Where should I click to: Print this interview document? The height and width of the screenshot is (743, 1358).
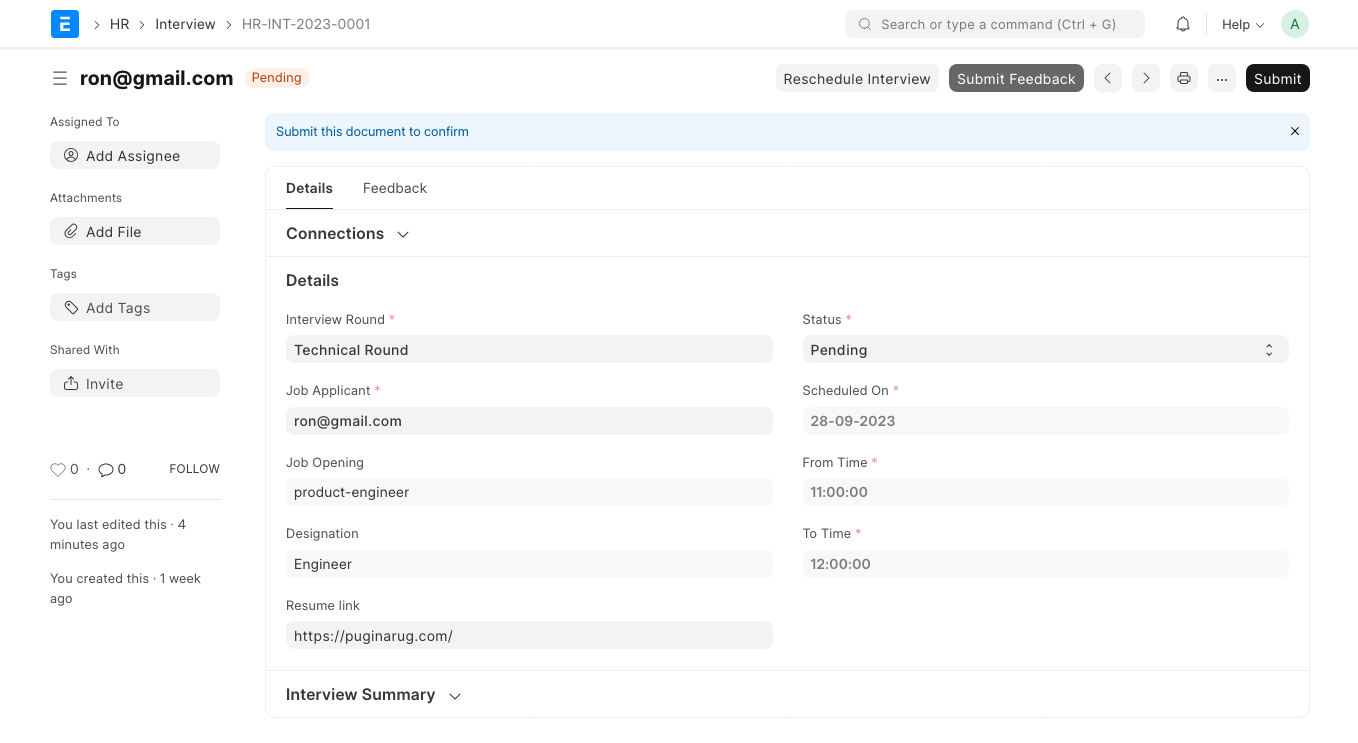point(1184,78)
